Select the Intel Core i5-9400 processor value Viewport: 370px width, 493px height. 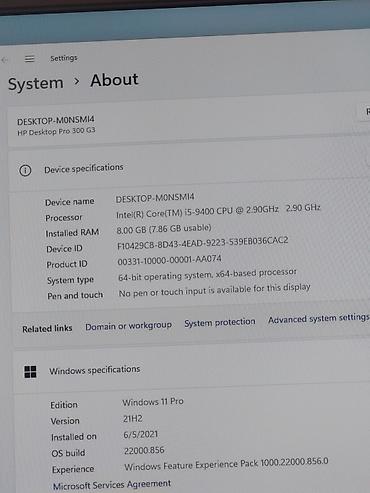pyautogui.click(x=218, y=211)
